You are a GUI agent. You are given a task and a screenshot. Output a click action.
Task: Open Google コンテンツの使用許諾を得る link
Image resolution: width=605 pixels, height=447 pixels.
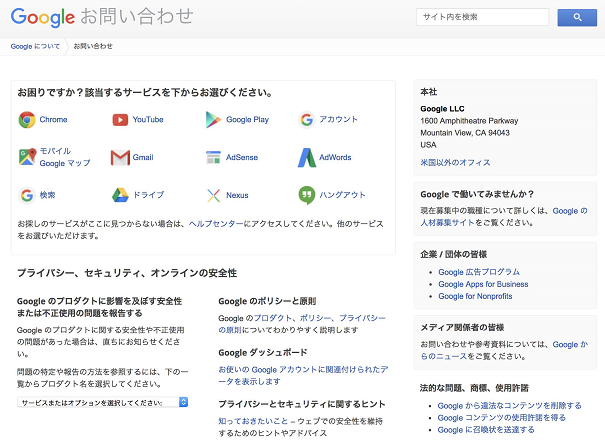(502, 418)
